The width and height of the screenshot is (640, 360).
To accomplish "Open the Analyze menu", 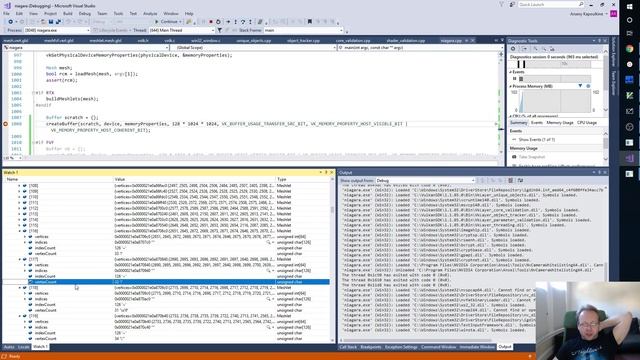I will tap(150, 13).
